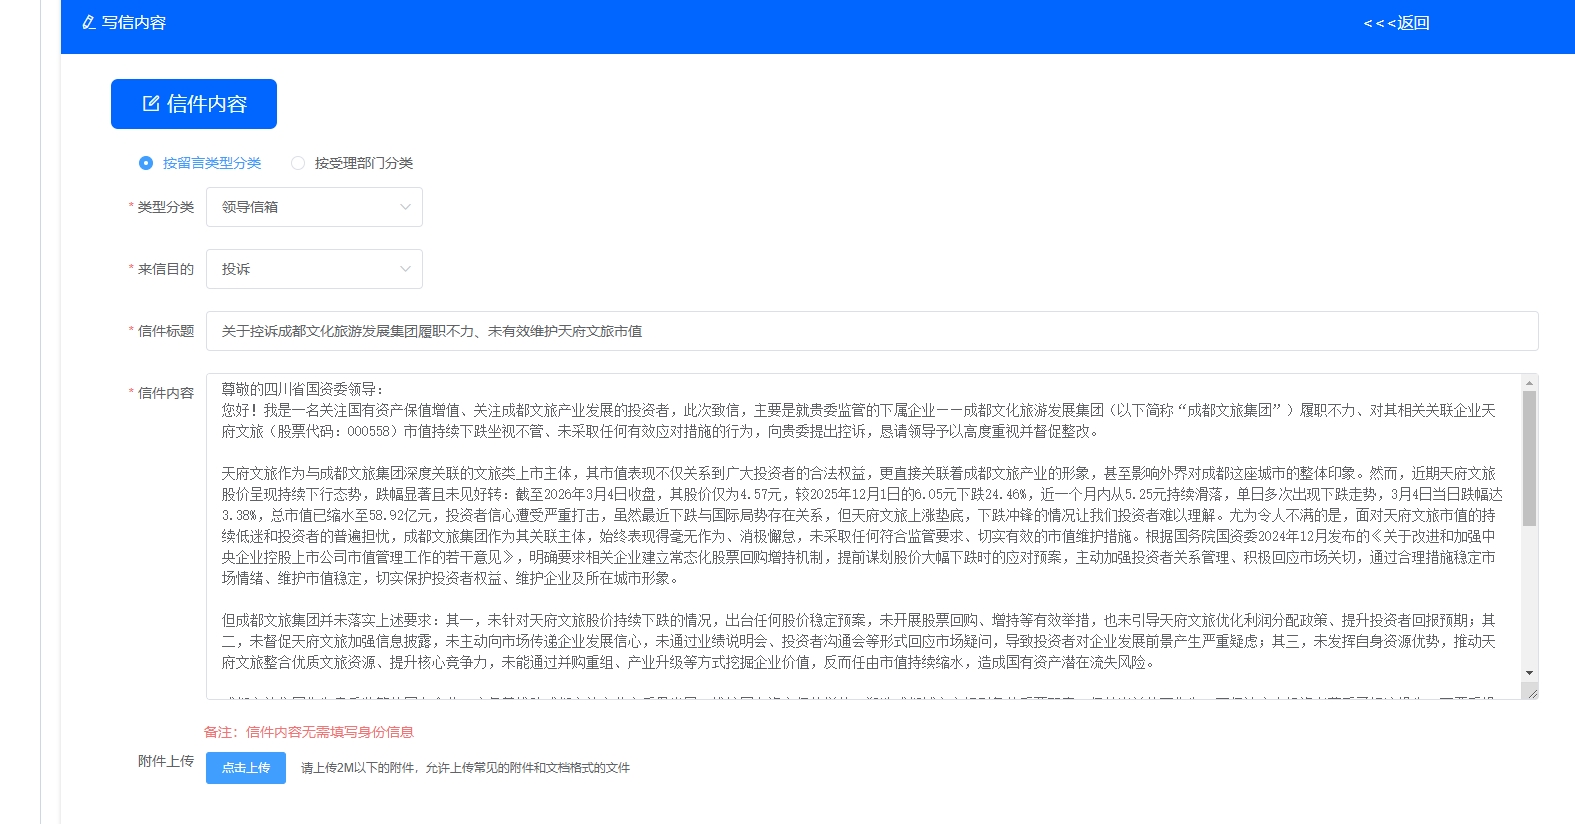
Task: Click the 点击上传 upload button
Action: tap(246, 768)
